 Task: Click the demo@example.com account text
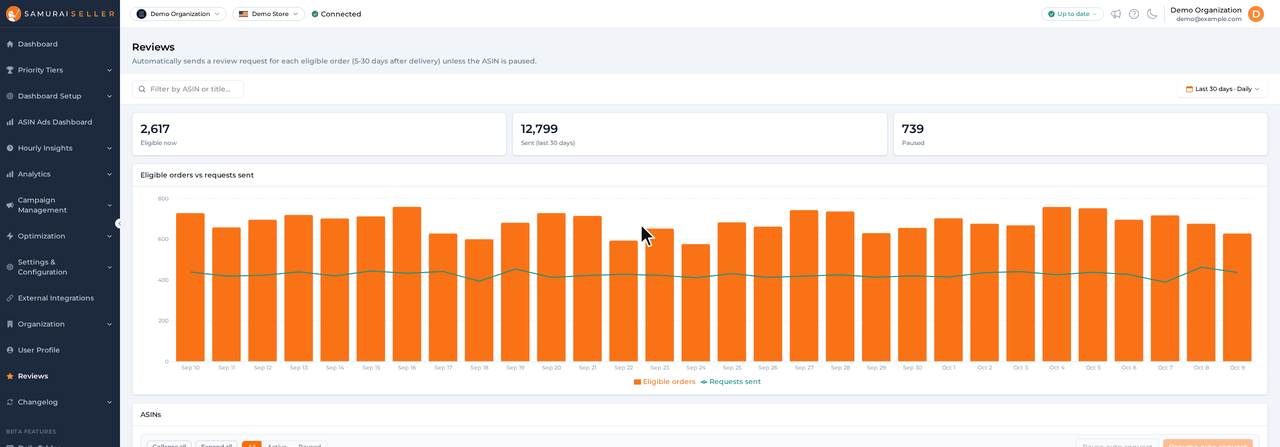tap(1209, 19)
